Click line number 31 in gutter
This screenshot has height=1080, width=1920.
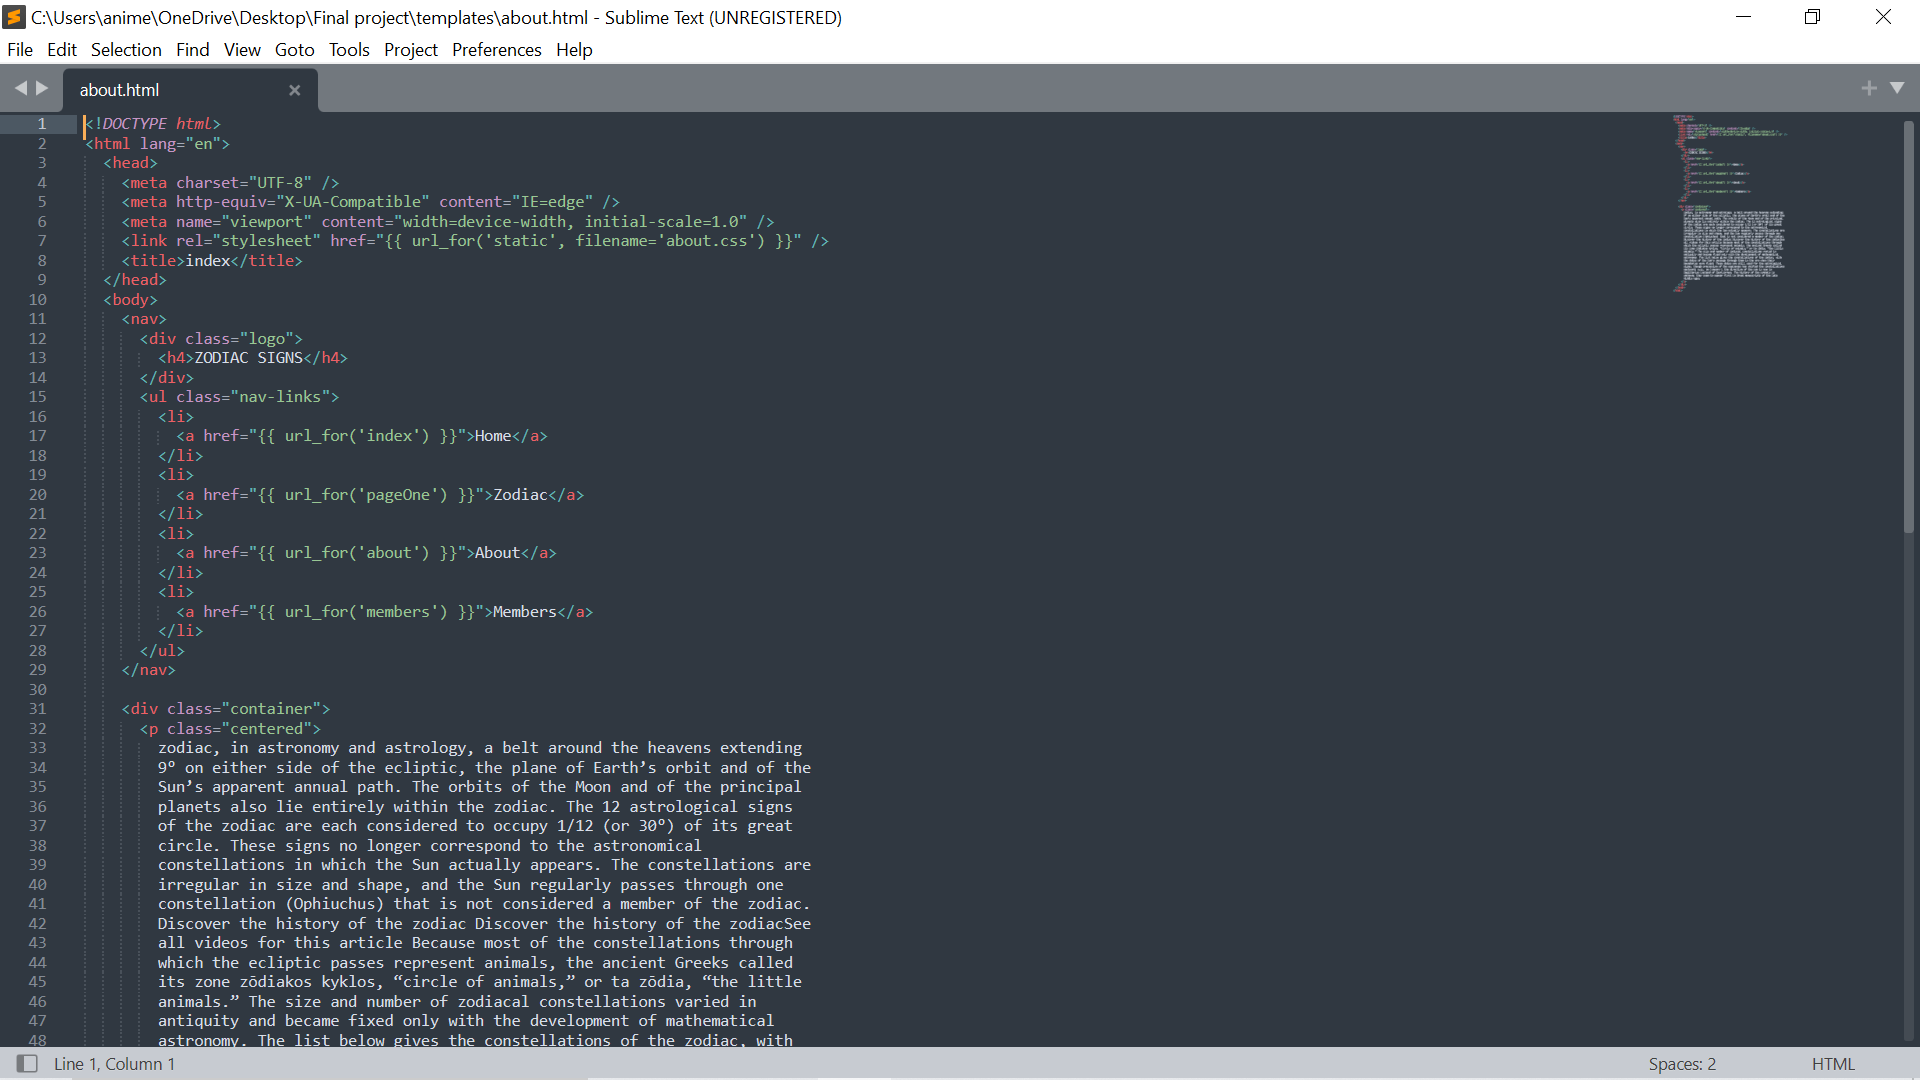[x=38, y=709]
